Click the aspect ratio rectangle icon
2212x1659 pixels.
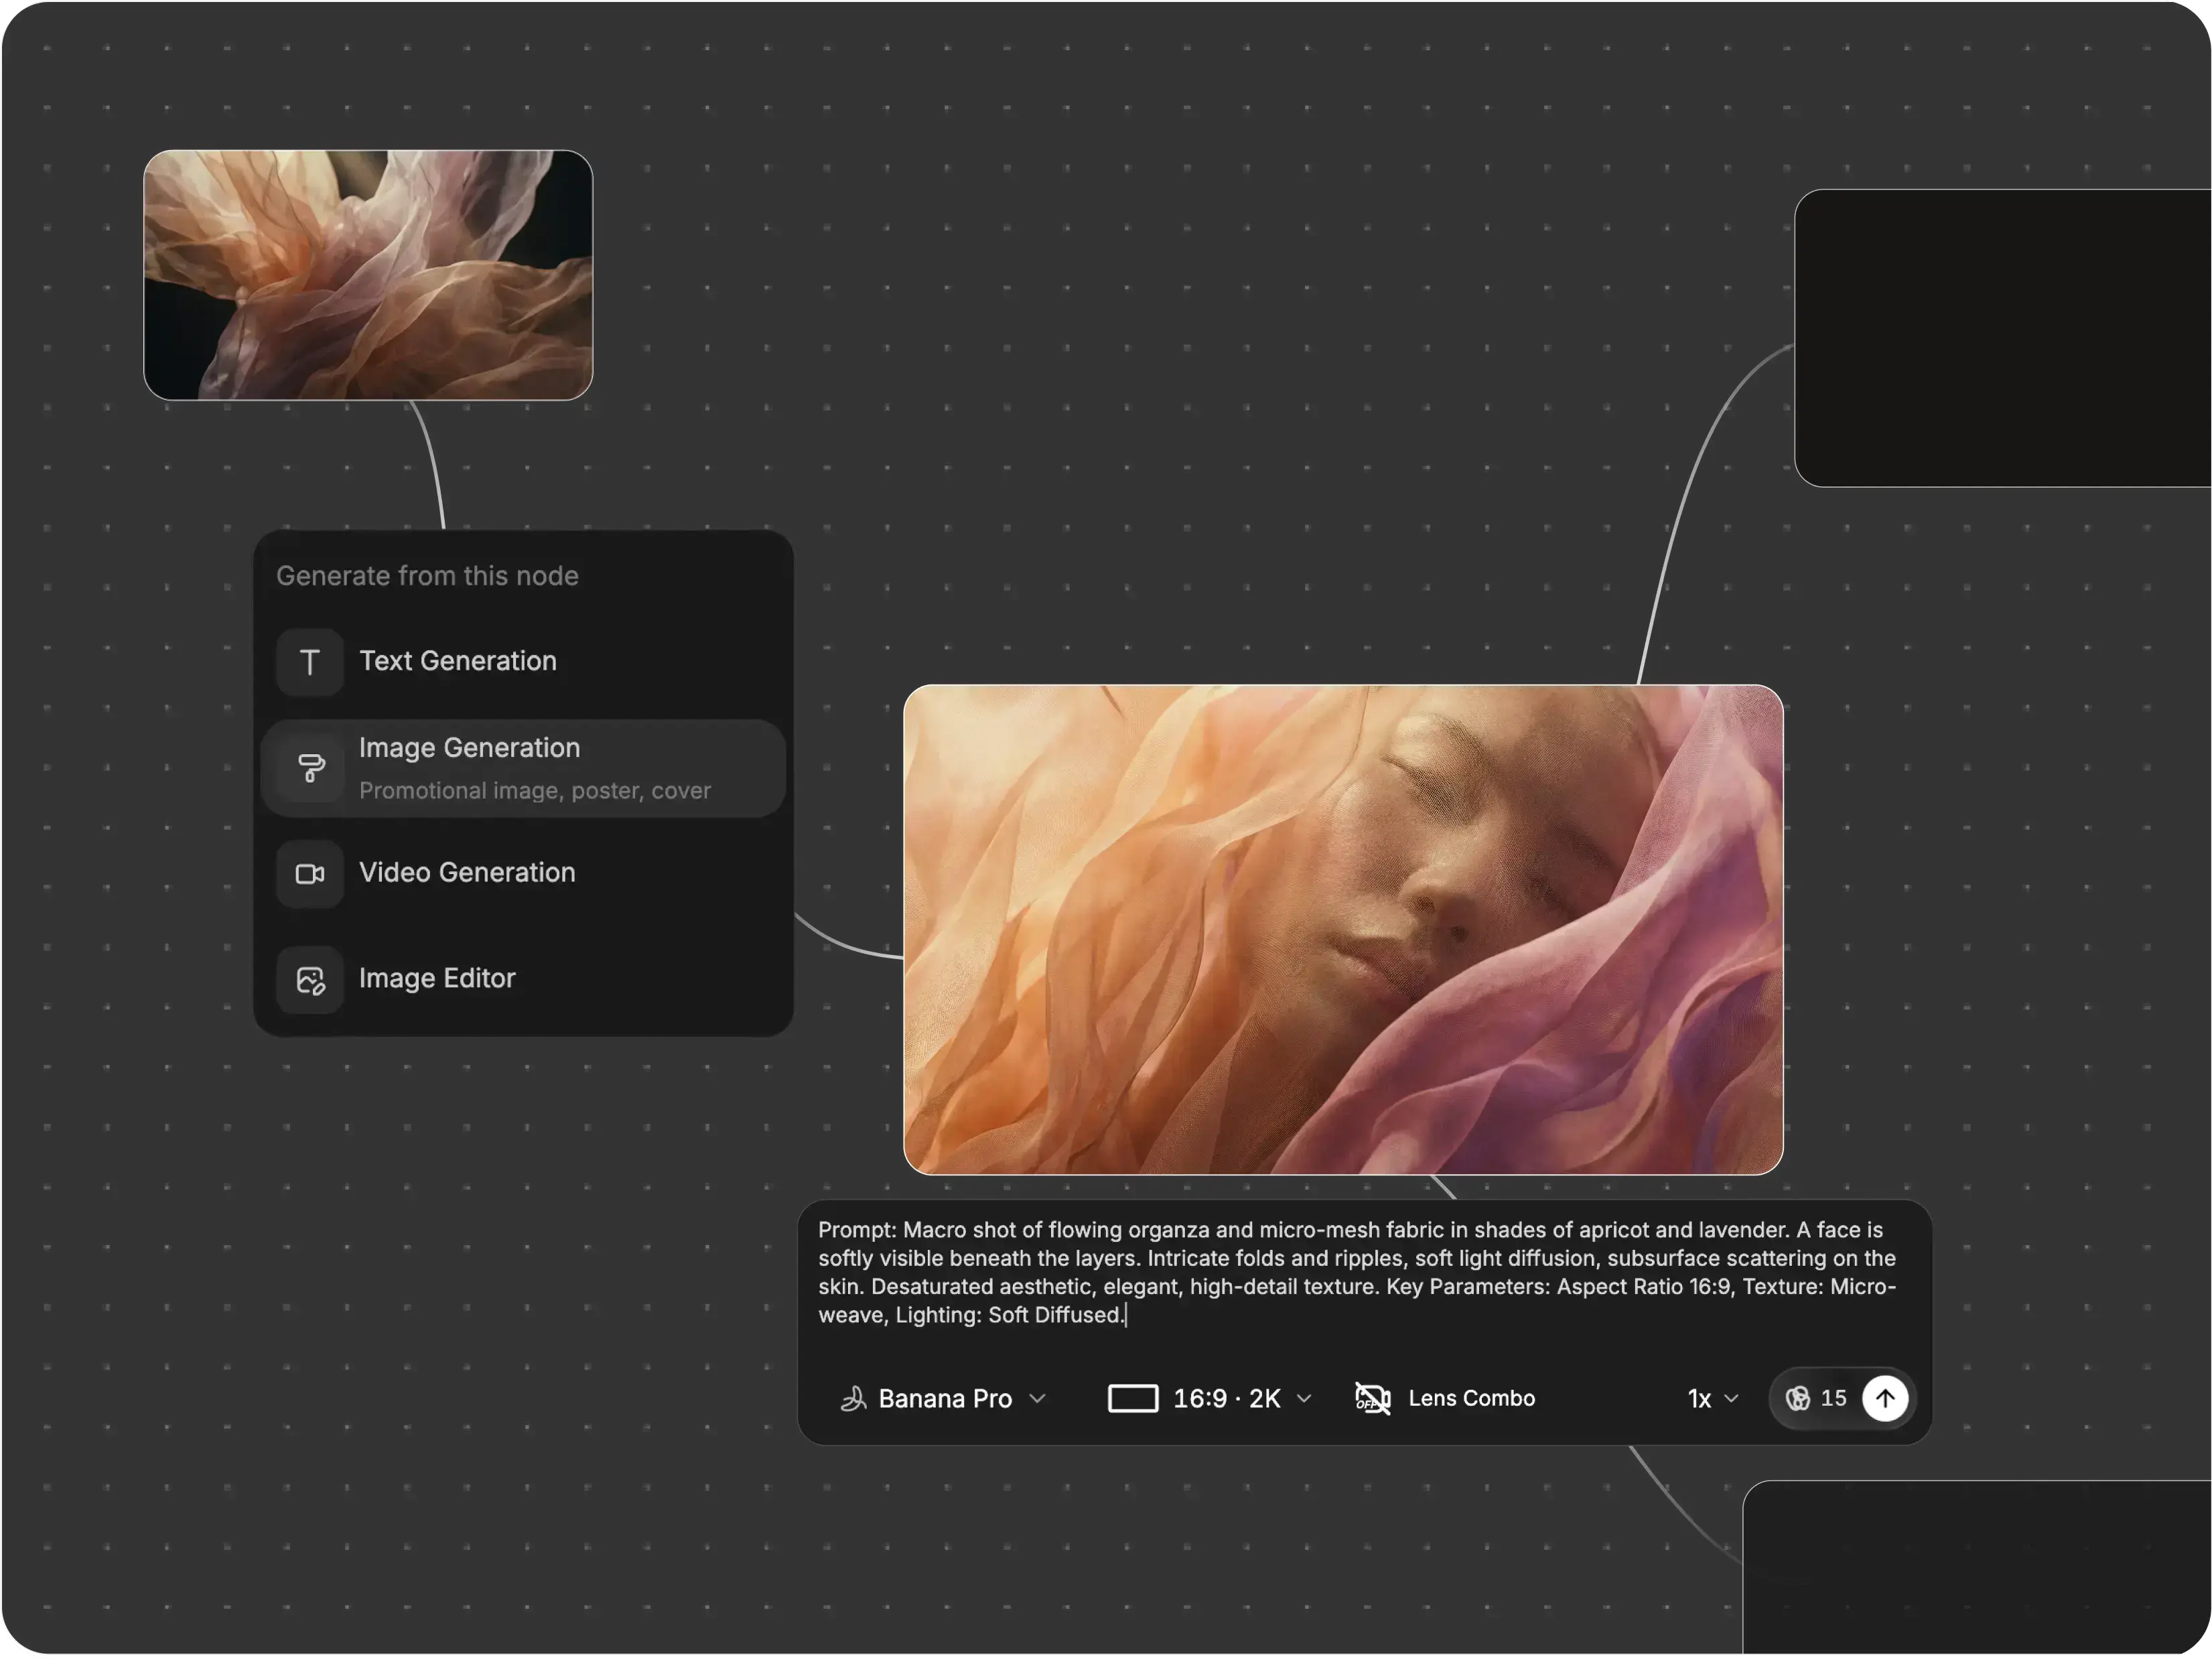click(1132, 1399)
